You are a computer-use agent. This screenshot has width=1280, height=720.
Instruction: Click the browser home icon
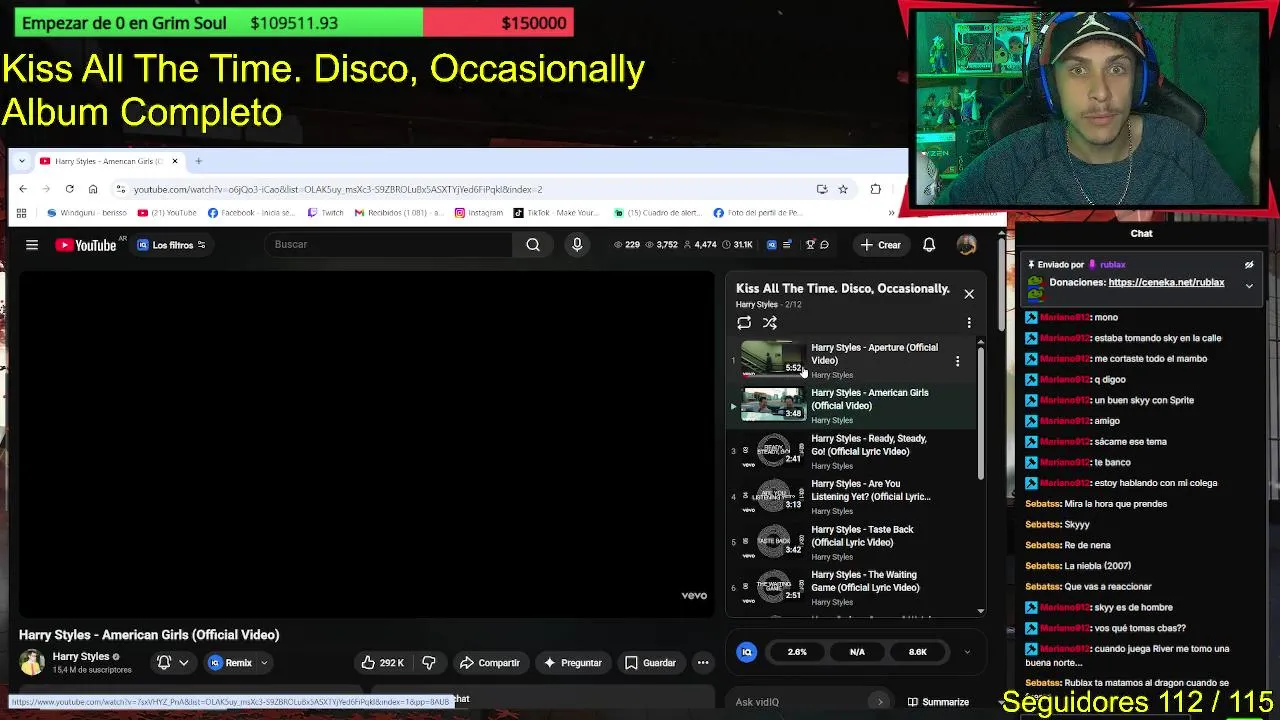(x=93, y=189)
